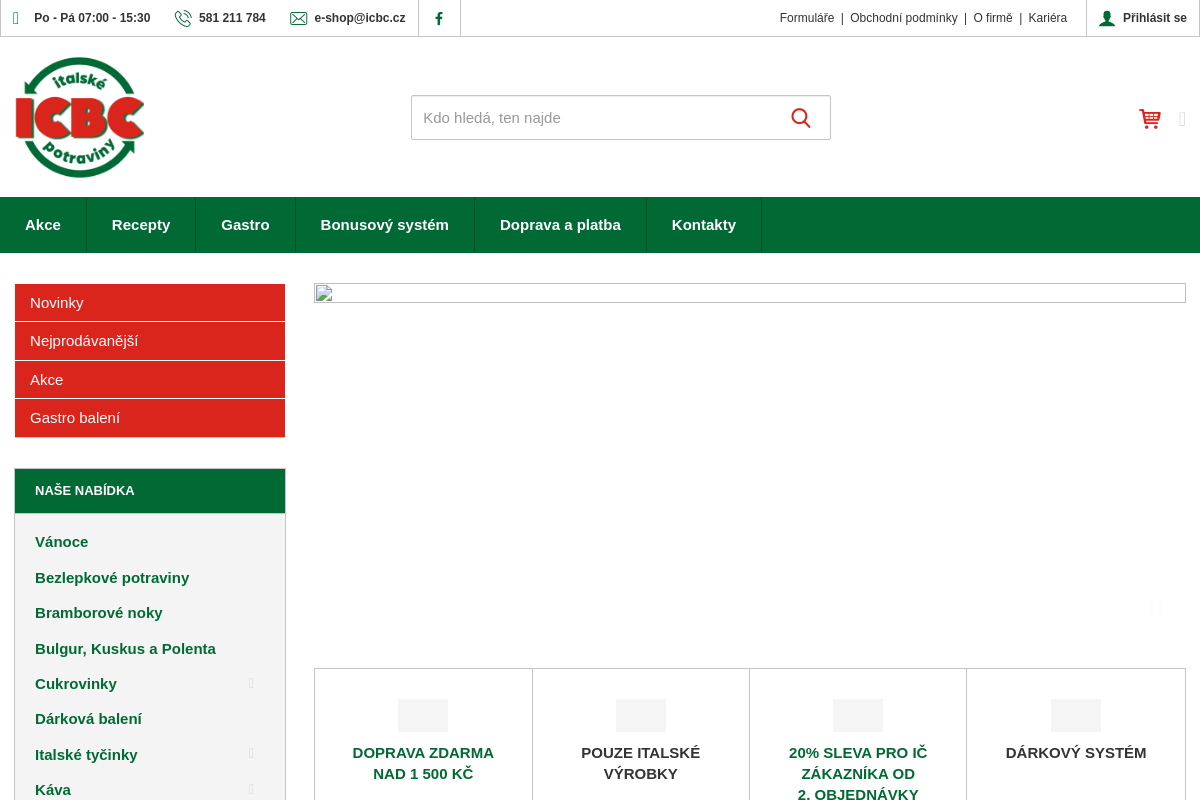This screenshot has width=1200, height=800.
Task: Expand the Cukrovinky category arrow
Action: tap(251, 684)
